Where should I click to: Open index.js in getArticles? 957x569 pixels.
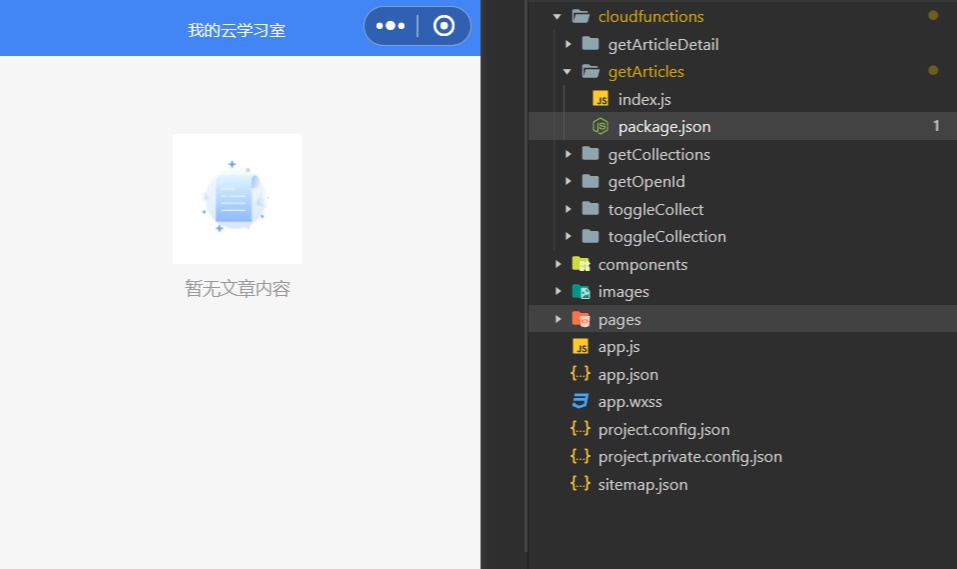click(x=645, y=100)
